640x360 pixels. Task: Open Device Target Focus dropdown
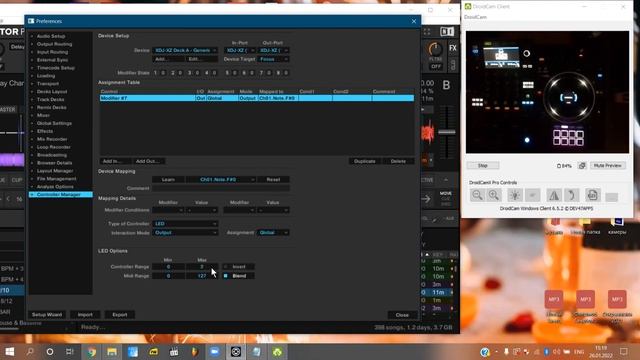coord(273,59)
